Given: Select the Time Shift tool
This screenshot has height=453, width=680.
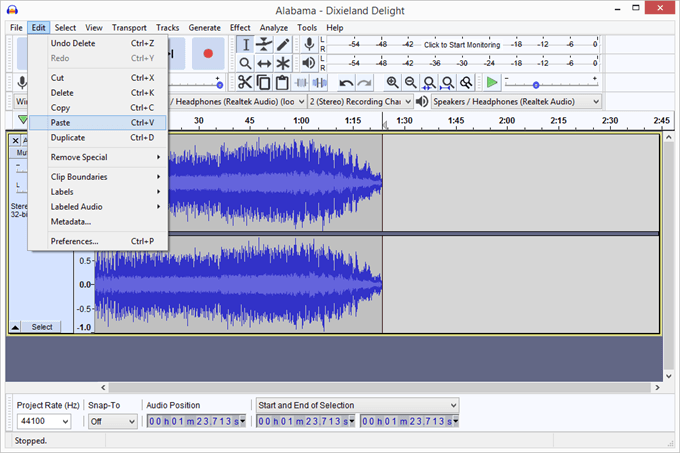Looking at the screenshot, I should click(x=264, y=64).
